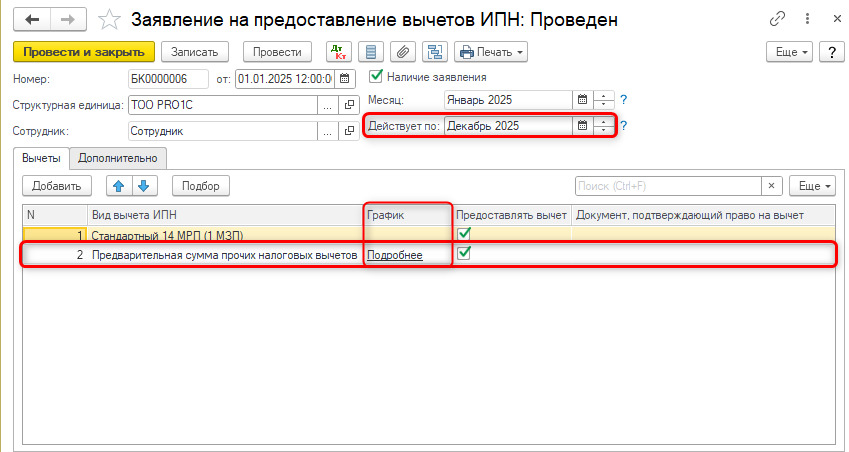Toggle Предоставлять вычет for Стандартный 14 МРП
The width and height of the screenshot is (849, 452).
pyautogui.click(x=464, y=234)
